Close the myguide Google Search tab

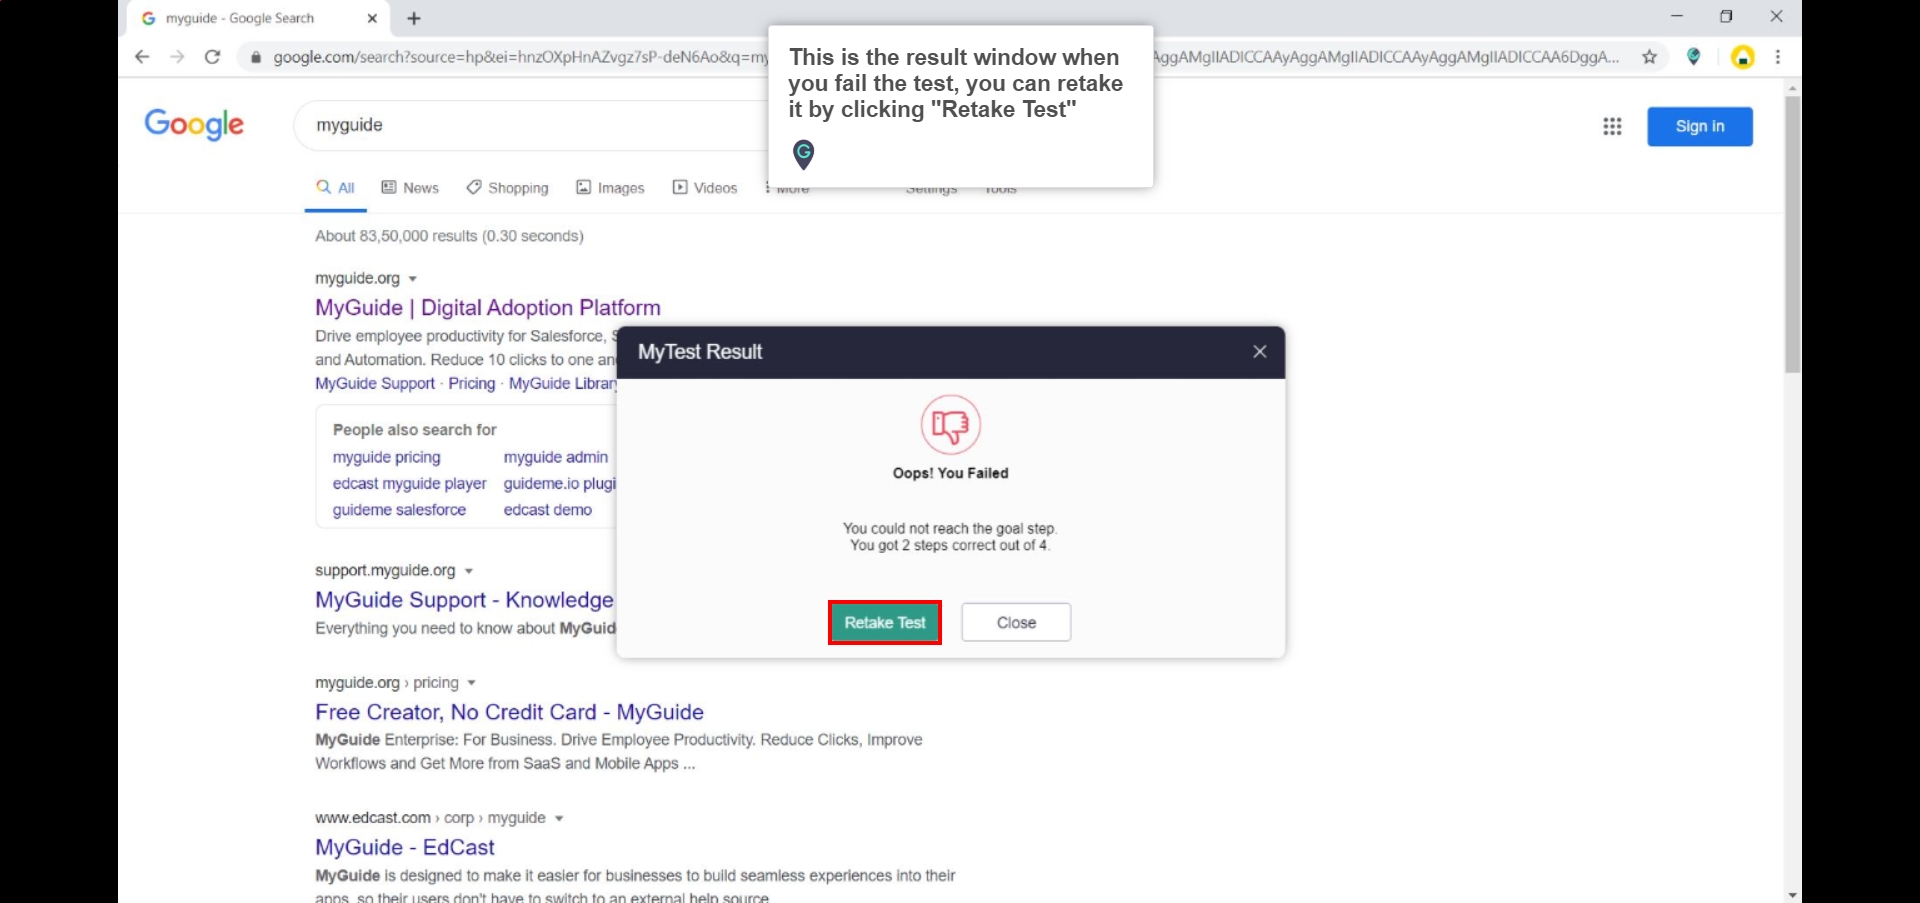(372, 18)
